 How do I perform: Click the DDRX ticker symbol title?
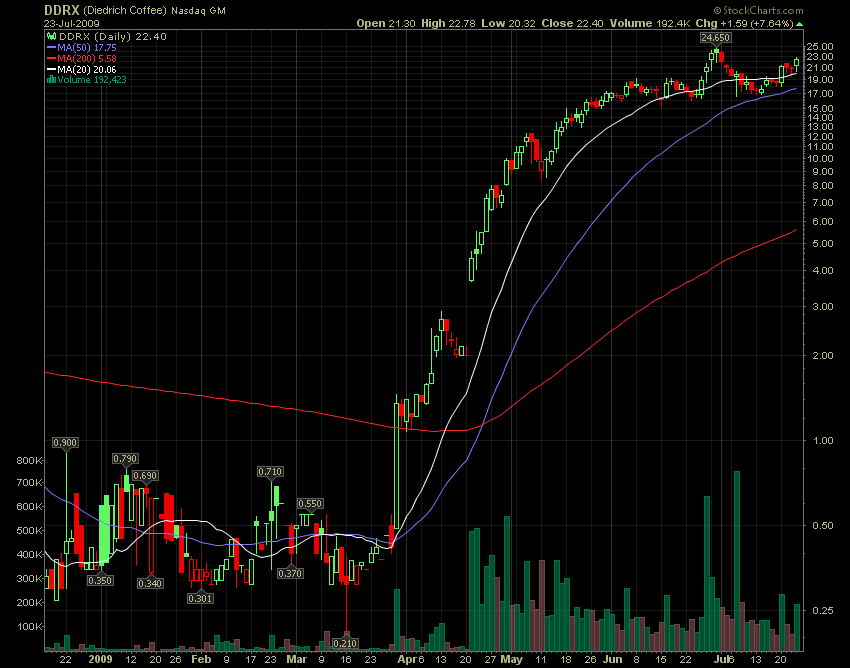tap(62, 10)
